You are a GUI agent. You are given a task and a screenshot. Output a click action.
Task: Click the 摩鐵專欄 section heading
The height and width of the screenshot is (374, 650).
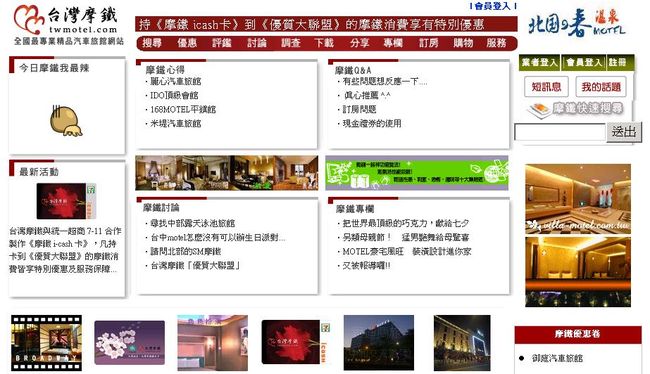click(355, 209)
